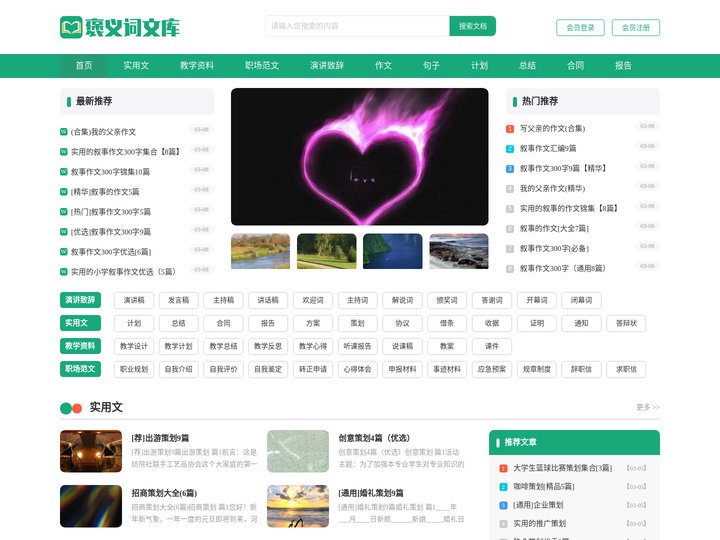Click rank badge beside 我的父亲作文(精华)
The width and height of the screenshot is (720, 540).
(x=510, y=189)
